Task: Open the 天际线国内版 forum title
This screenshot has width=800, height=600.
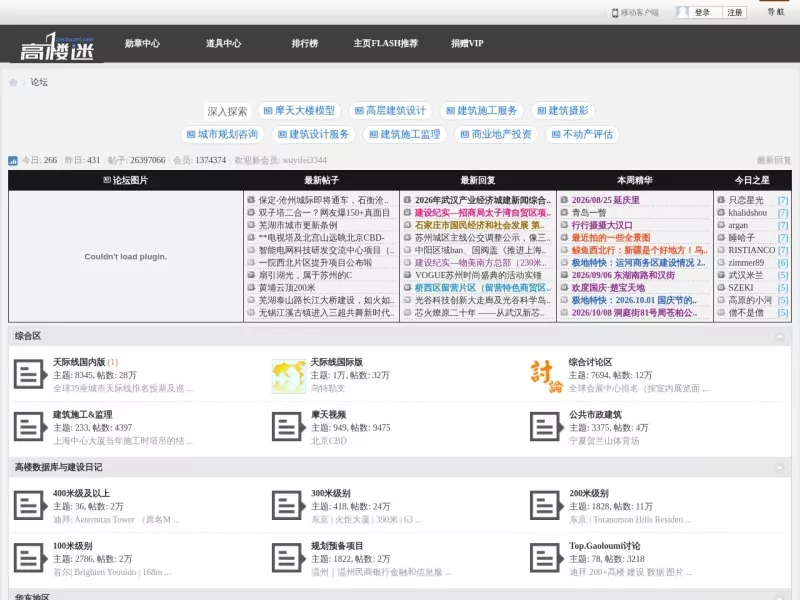Action: pos(79,362)
